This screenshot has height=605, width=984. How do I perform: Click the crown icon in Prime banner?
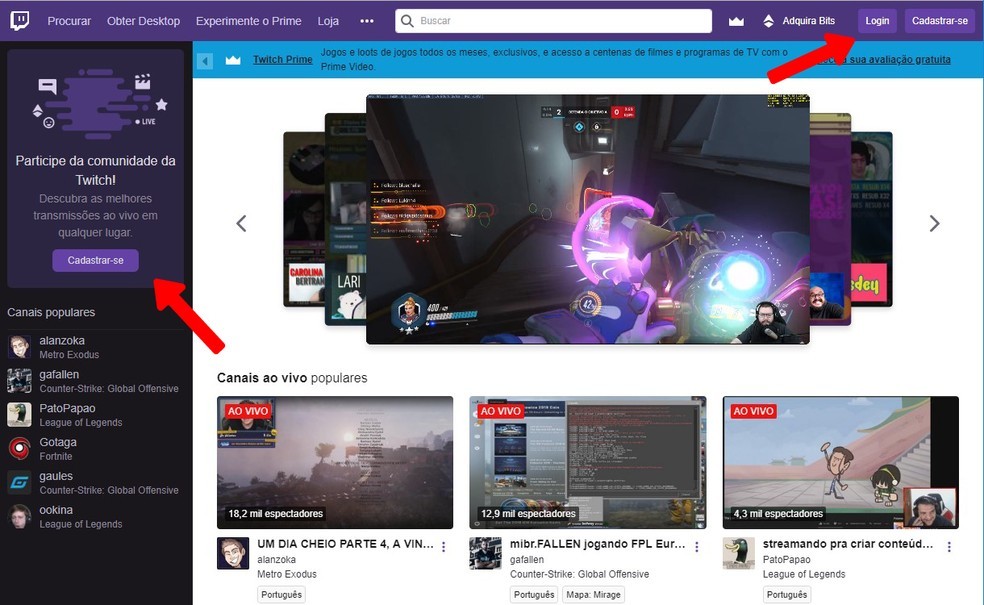(233, 60)
